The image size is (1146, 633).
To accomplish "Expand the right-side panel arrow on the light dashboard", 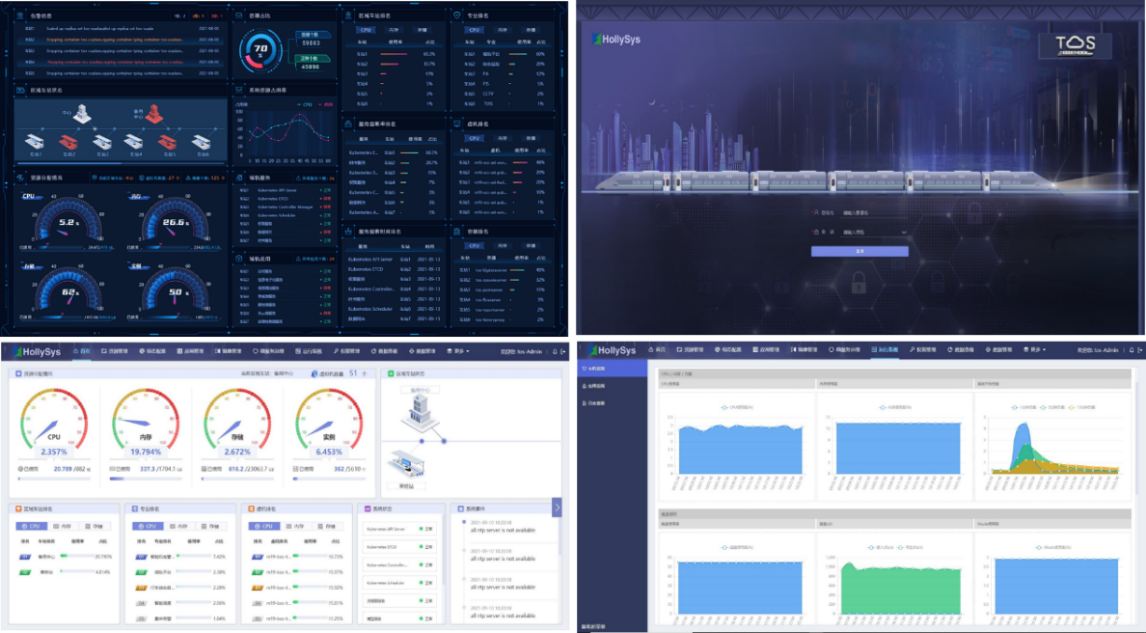I will click(557, 508).
